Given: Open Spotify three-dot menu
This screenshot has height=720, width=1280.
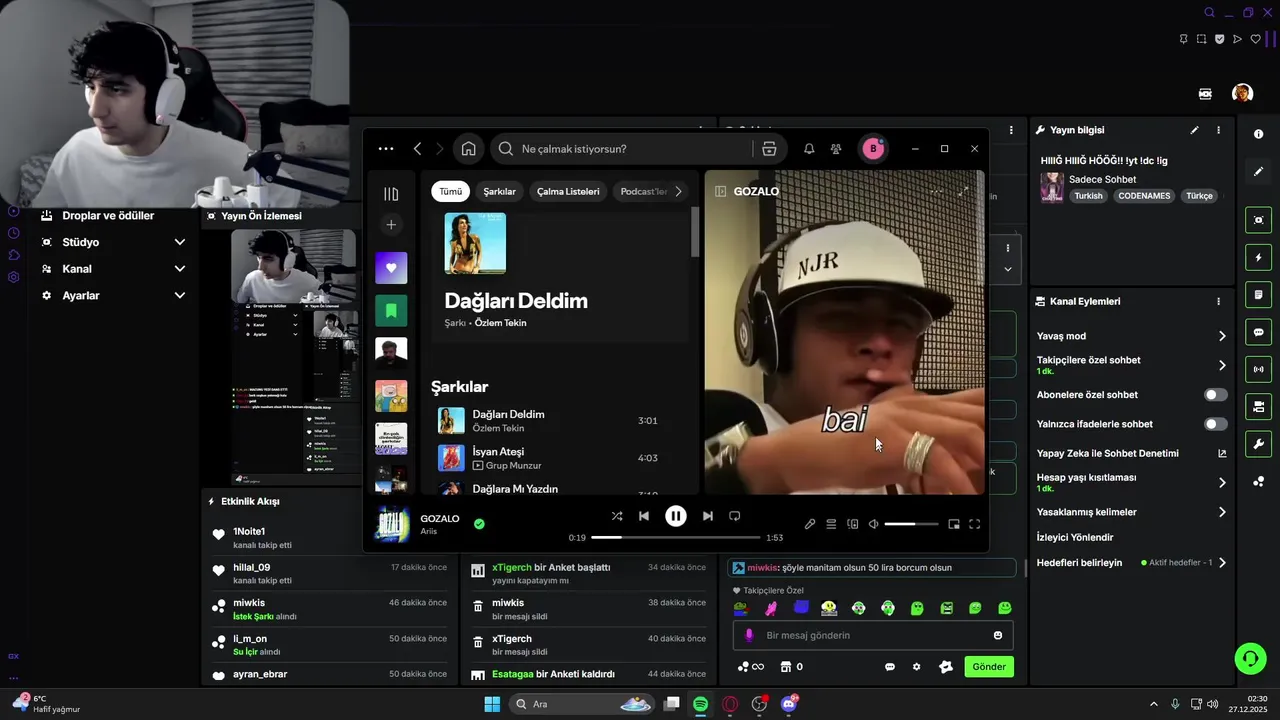Looking at the screenshot, I should pyautogui.click(x=386, y=149).
